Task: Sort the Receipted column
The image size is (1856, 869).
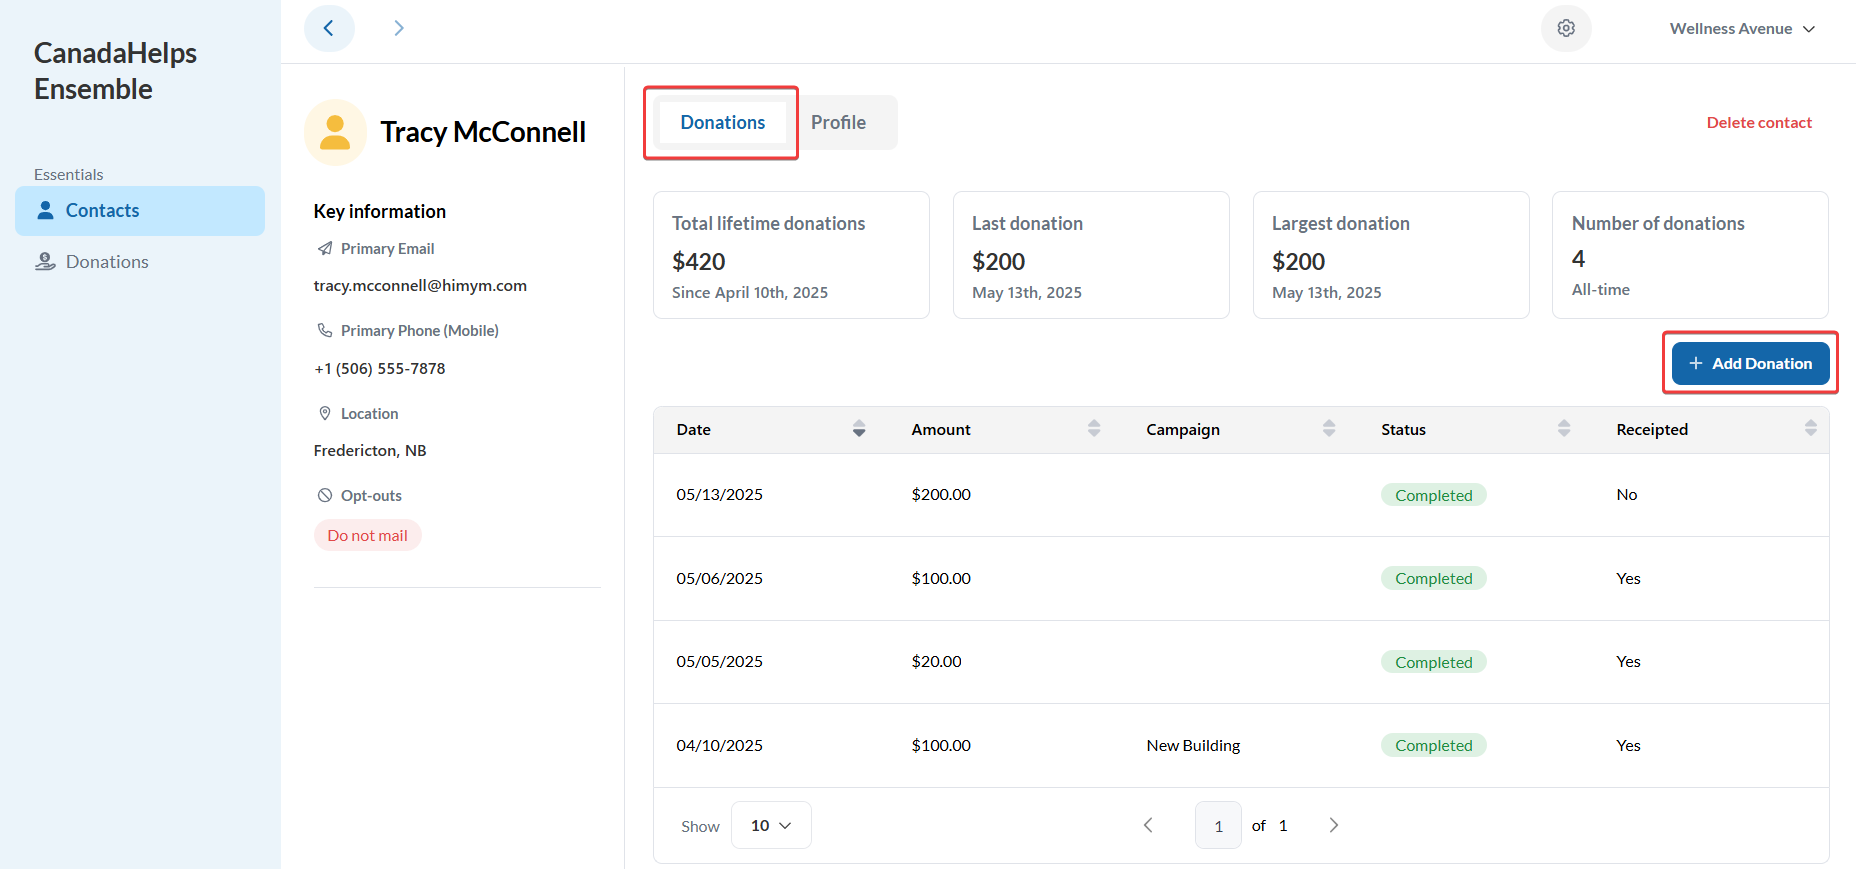Action: pyautogui.click(x=1810, y=429)
